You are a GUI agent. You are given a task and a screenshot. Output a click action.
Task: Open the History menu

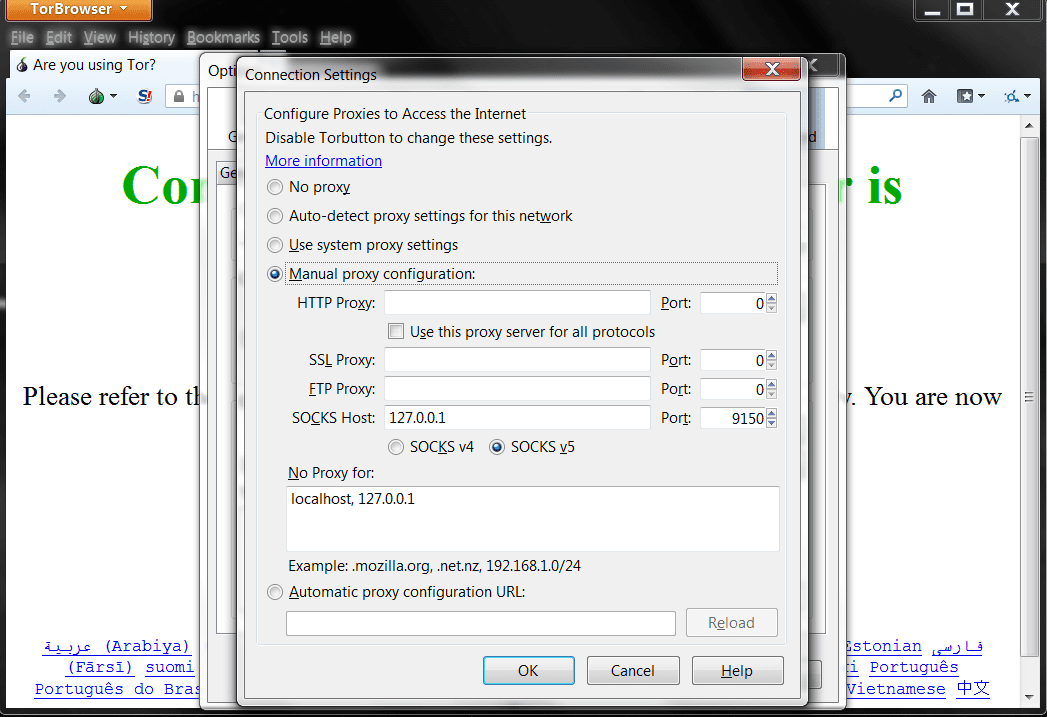pyautogui.click(x=152, y=37)
